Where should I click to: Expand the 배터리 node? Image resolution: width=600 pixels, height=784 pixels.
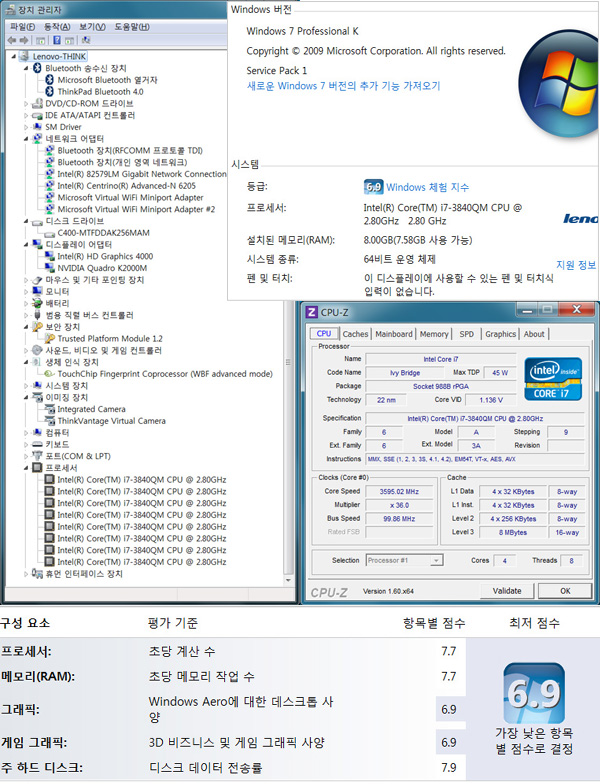(26, 304)
